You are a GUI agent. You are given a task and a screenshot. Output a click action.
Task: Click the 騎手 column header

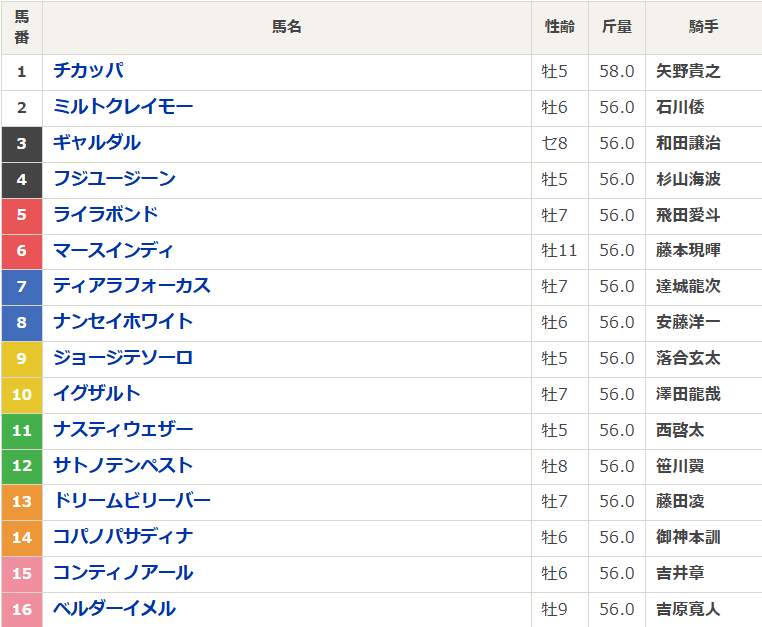coord(703,27)
